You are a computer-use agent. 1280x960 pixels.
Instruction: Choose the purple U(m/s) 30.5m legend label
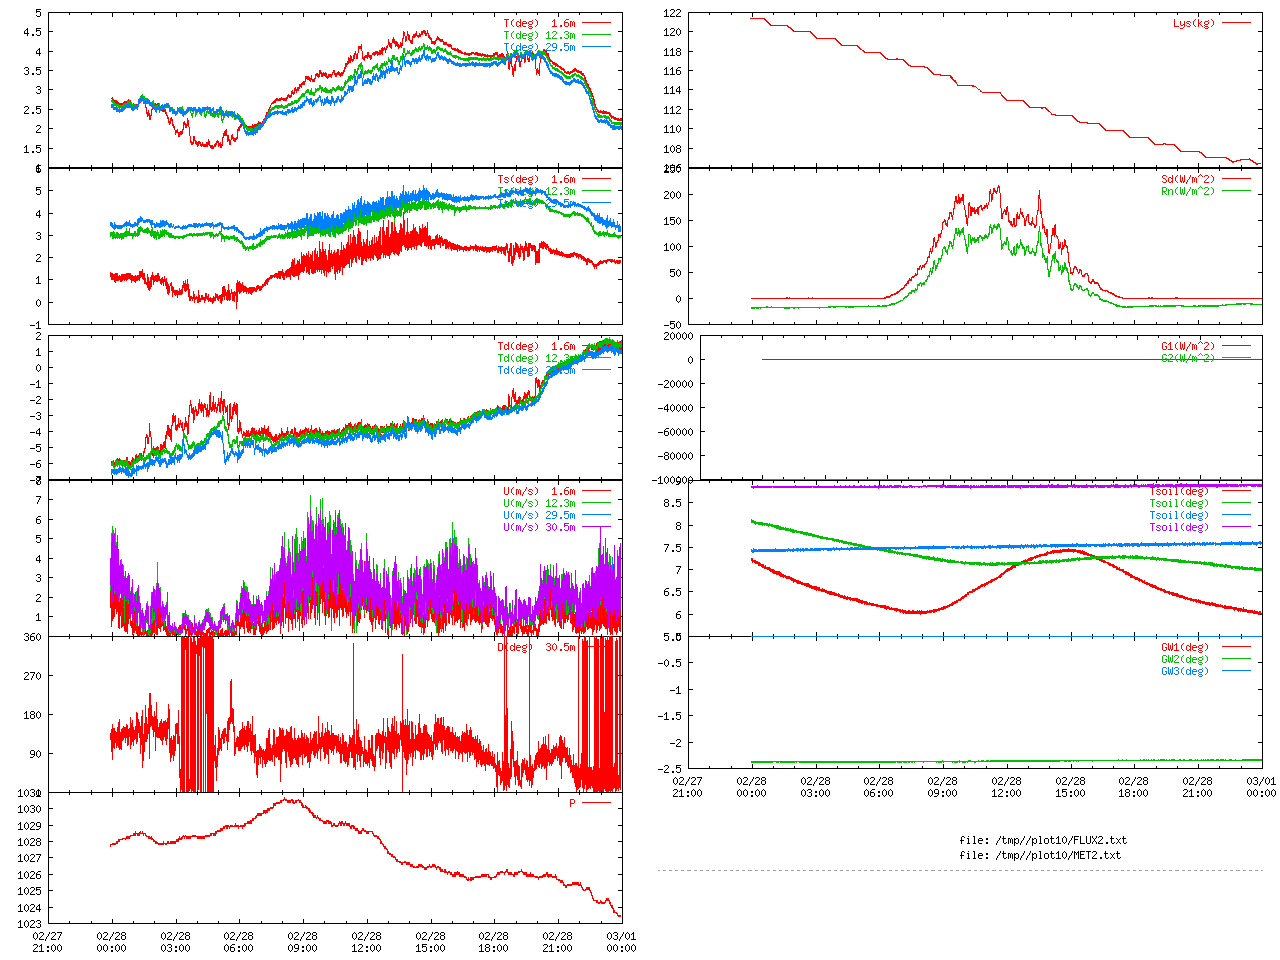pyautogui.click(x=539, y=528)
